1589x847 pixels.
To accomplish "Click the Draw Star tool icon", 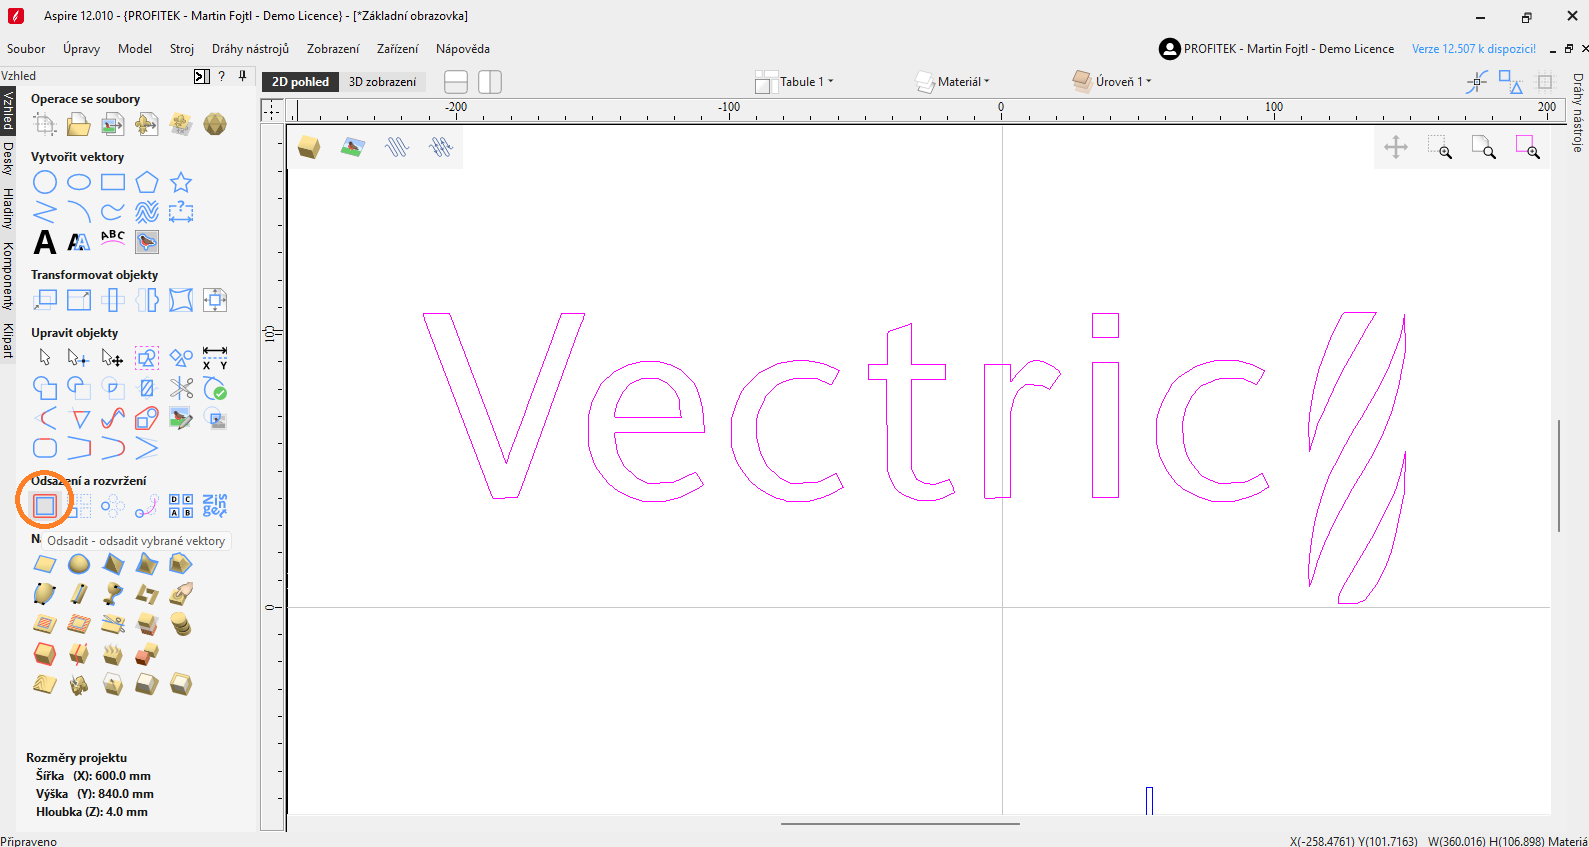I will tap(181, 182).
